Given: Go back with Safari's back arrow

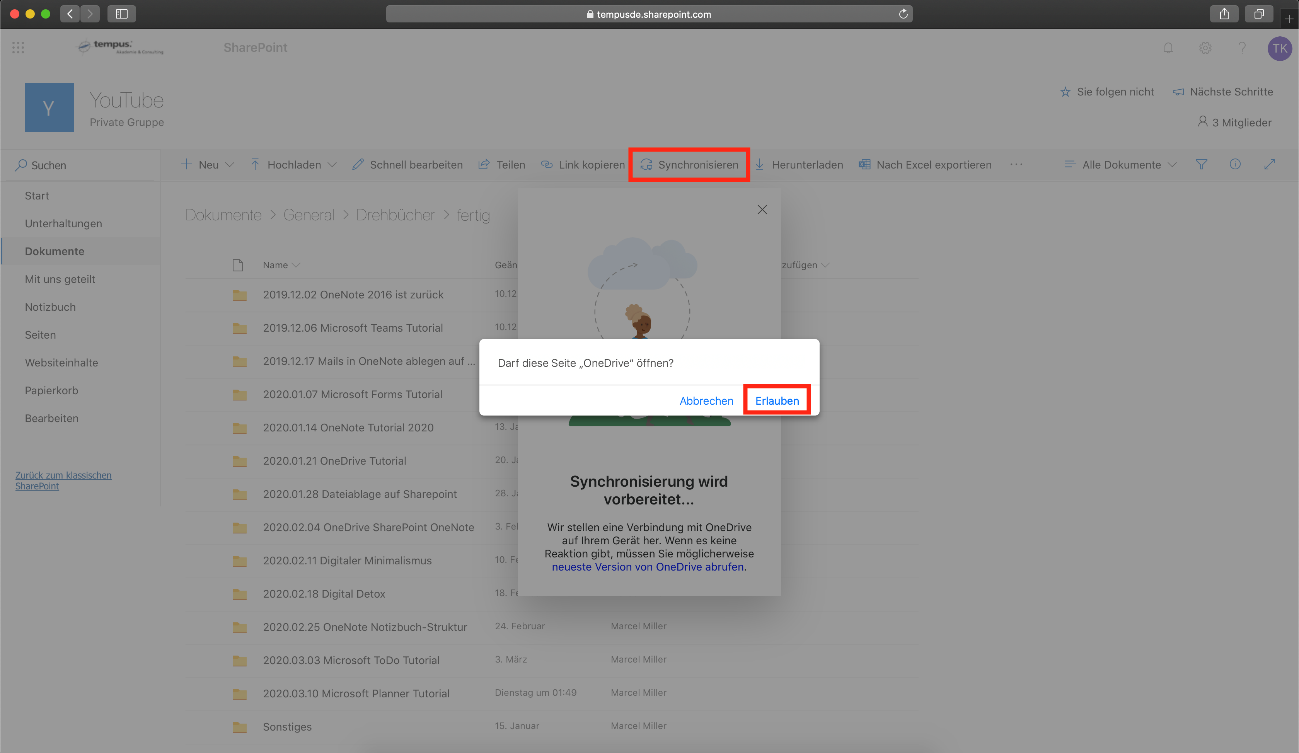Looking at the screenshot, I should click(70, 14).
